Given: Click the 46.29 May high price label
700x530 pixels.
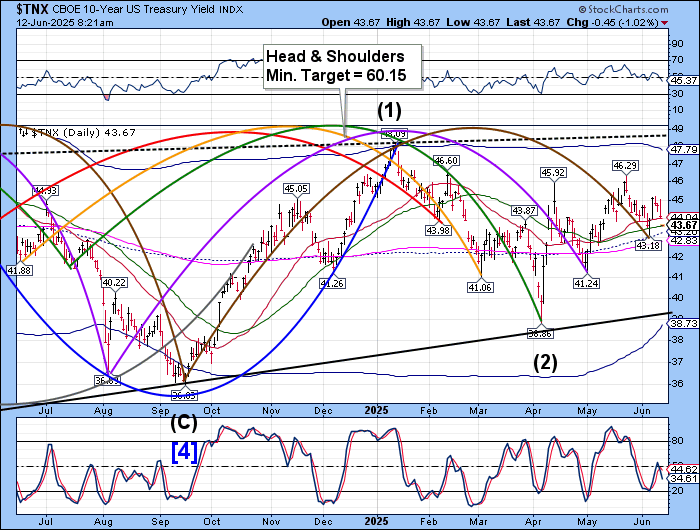Looking at the screenshot, I should click(x=625, y=165).
